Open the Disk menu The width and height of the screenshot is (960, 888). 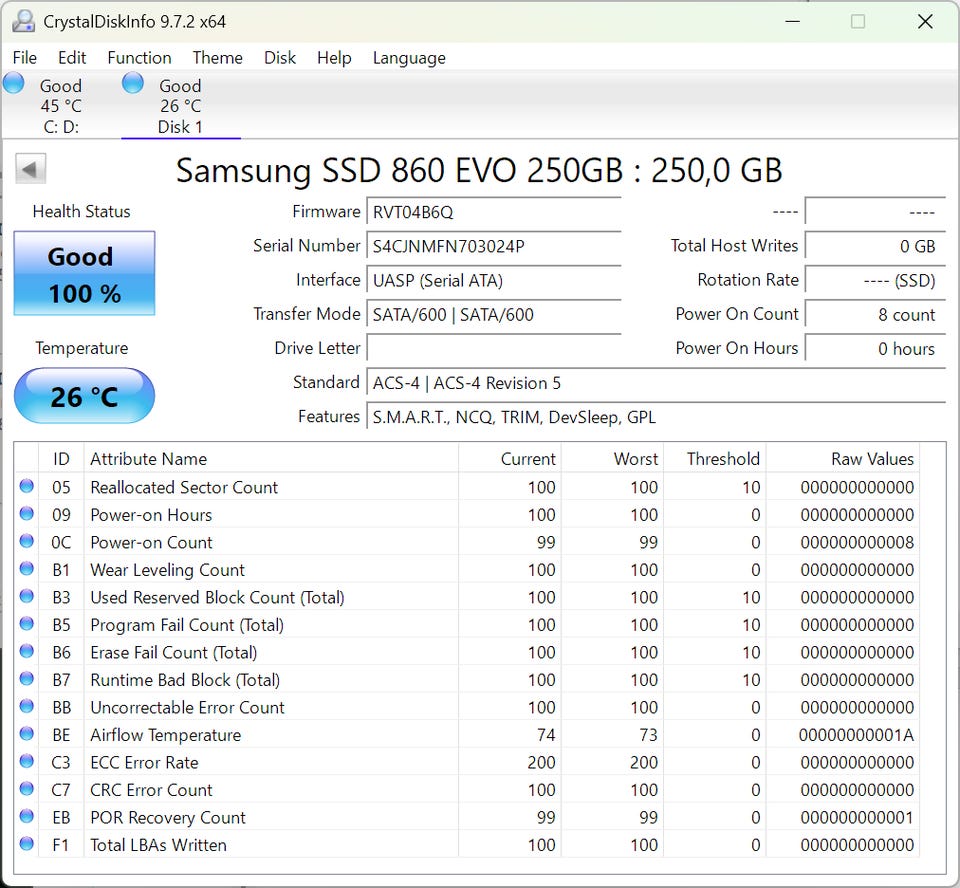tap(279, 58)
